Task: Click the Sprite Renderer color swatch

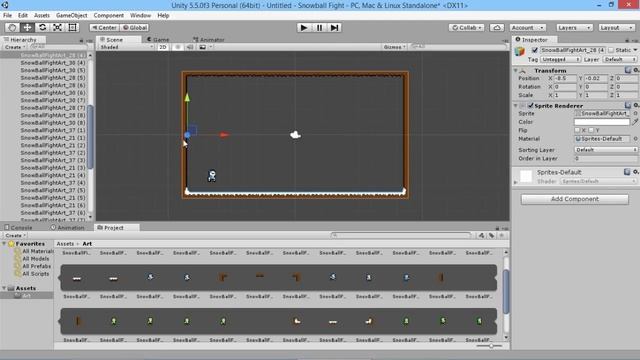Action: (602, 122)
